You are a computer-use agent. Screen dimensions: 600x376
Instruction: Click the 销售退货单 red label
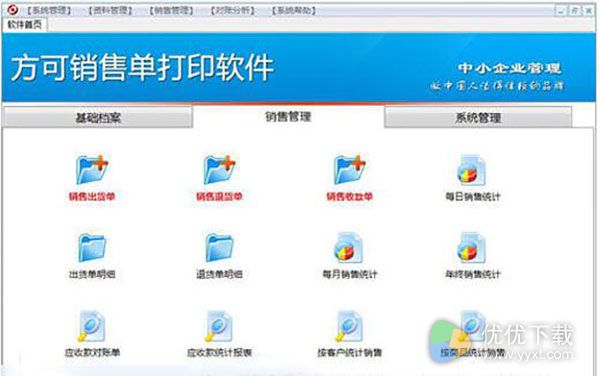(x=219, y=197)
